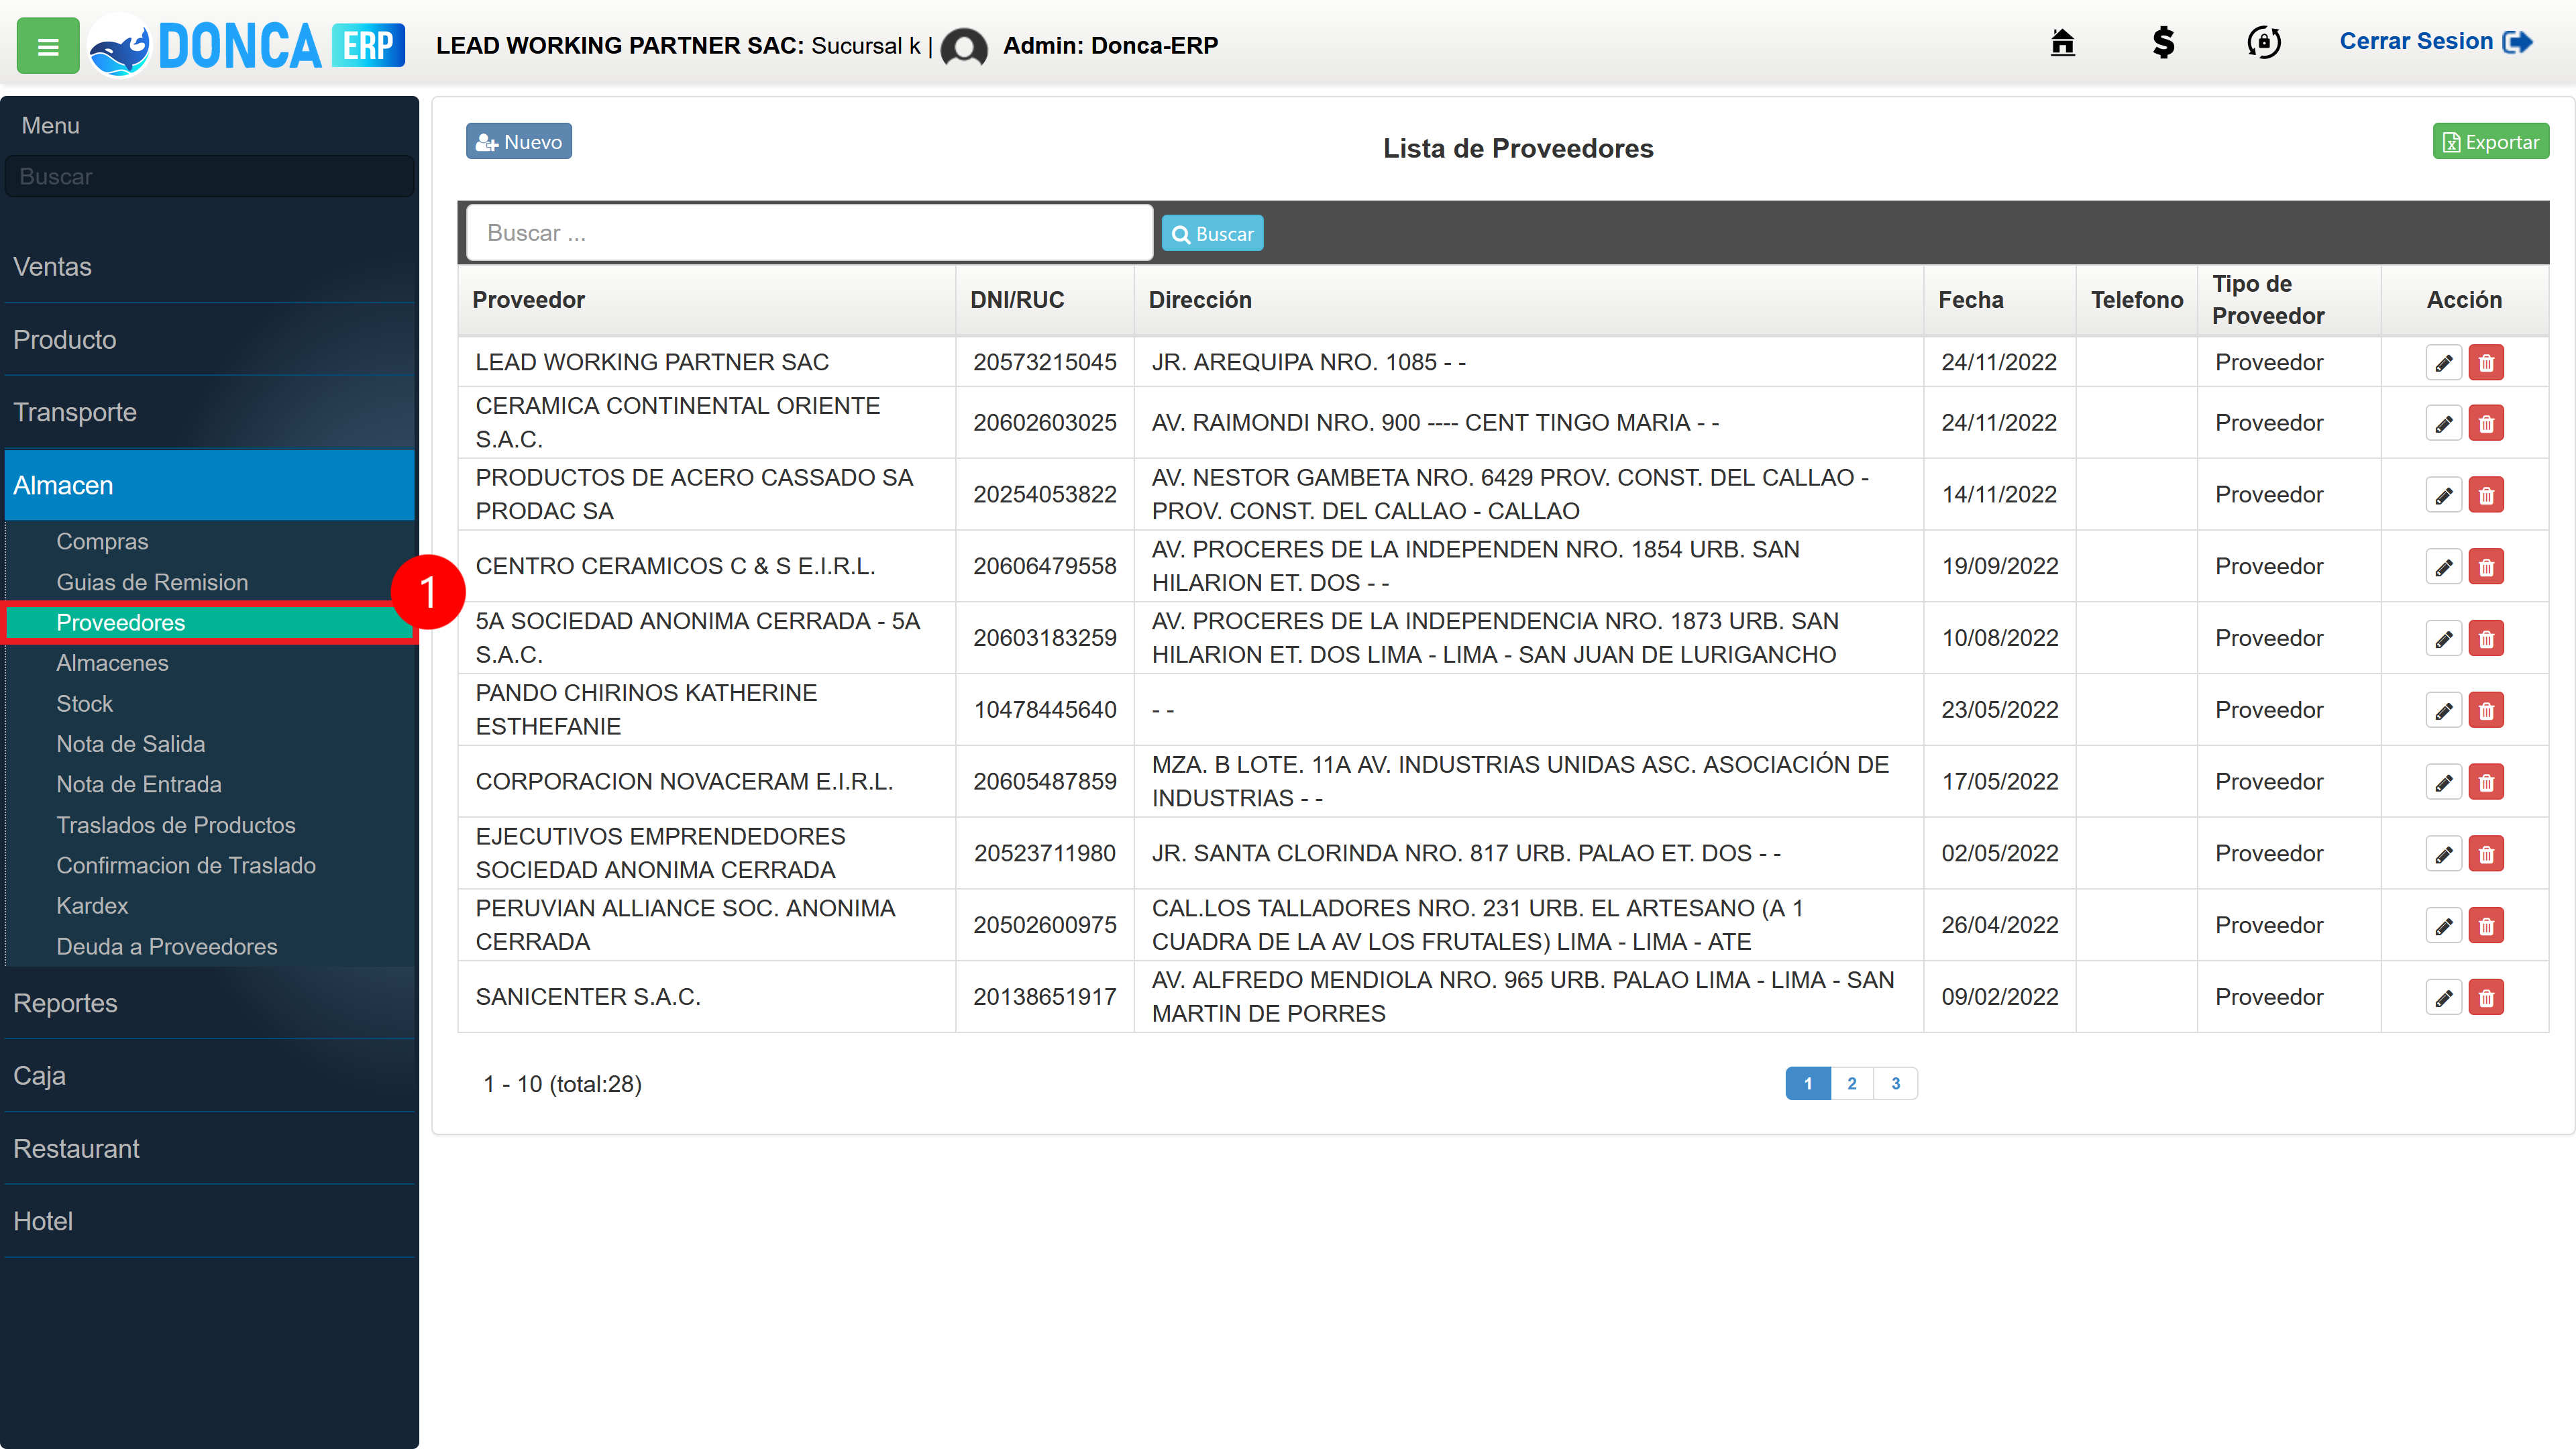Image resolution: width=2576 pixels, height=1449 pixels.
Task: Click the Nuevo supplier button
Action: pos(519,142)
